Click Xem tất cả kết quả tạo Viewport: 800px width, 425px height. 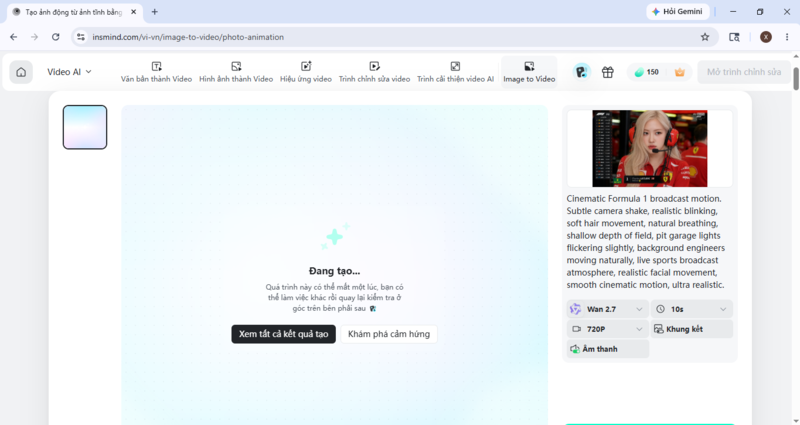[x=284, y=334]
